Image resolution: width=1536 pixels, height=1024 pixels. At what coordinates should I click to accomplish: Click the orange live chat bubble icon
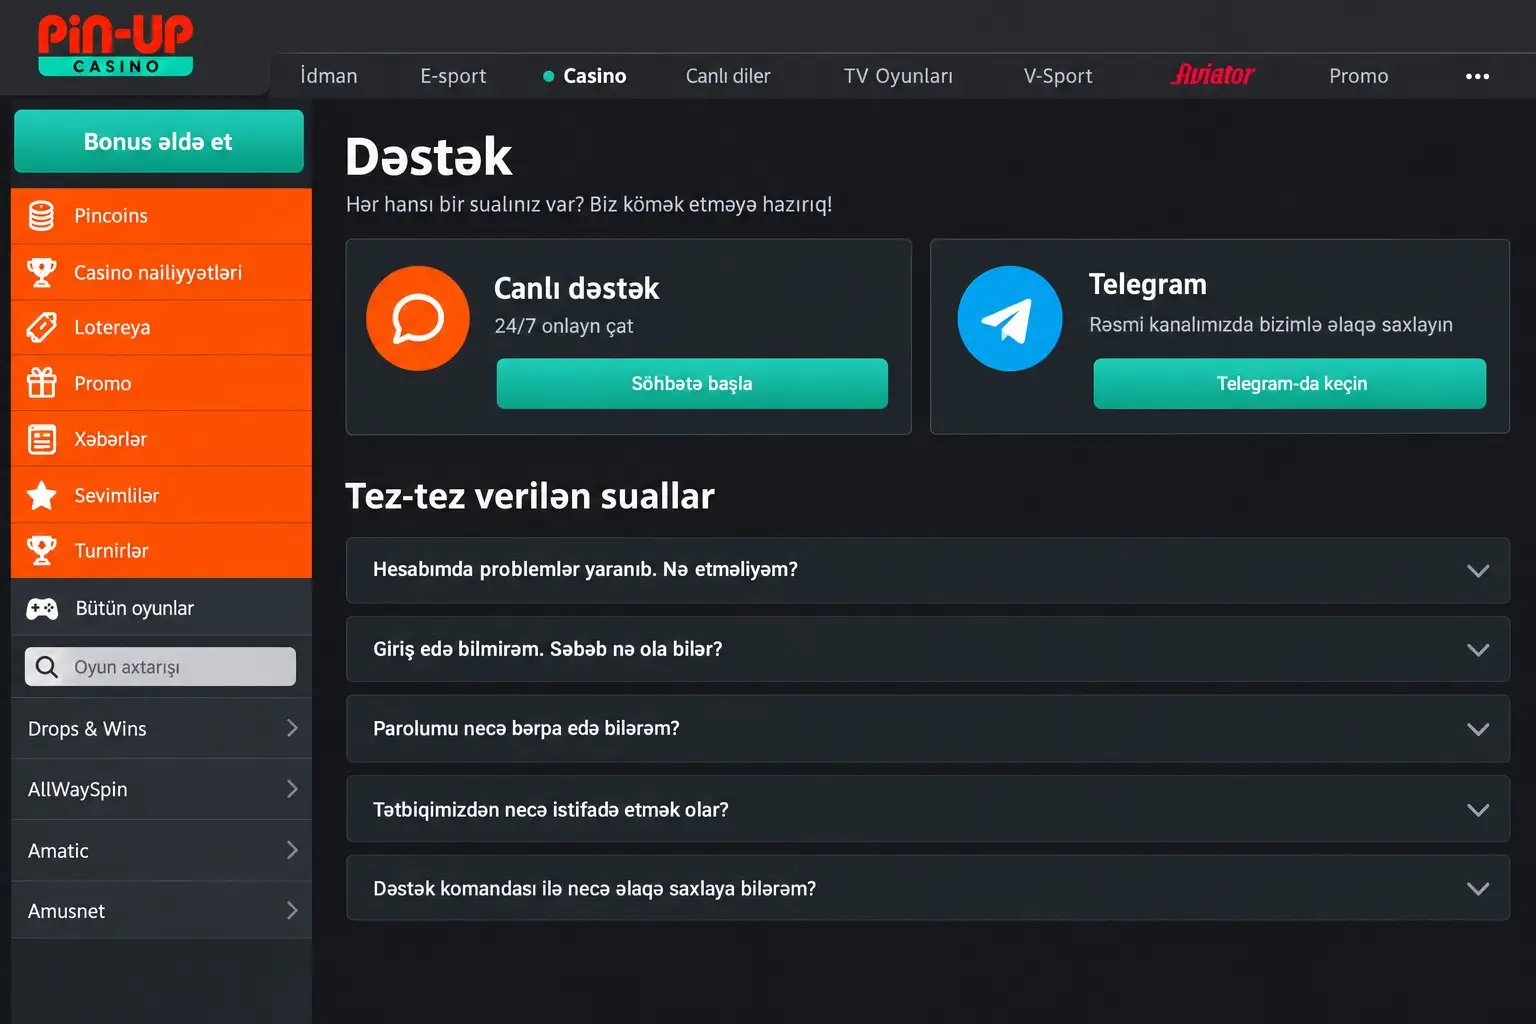[418, 318]
